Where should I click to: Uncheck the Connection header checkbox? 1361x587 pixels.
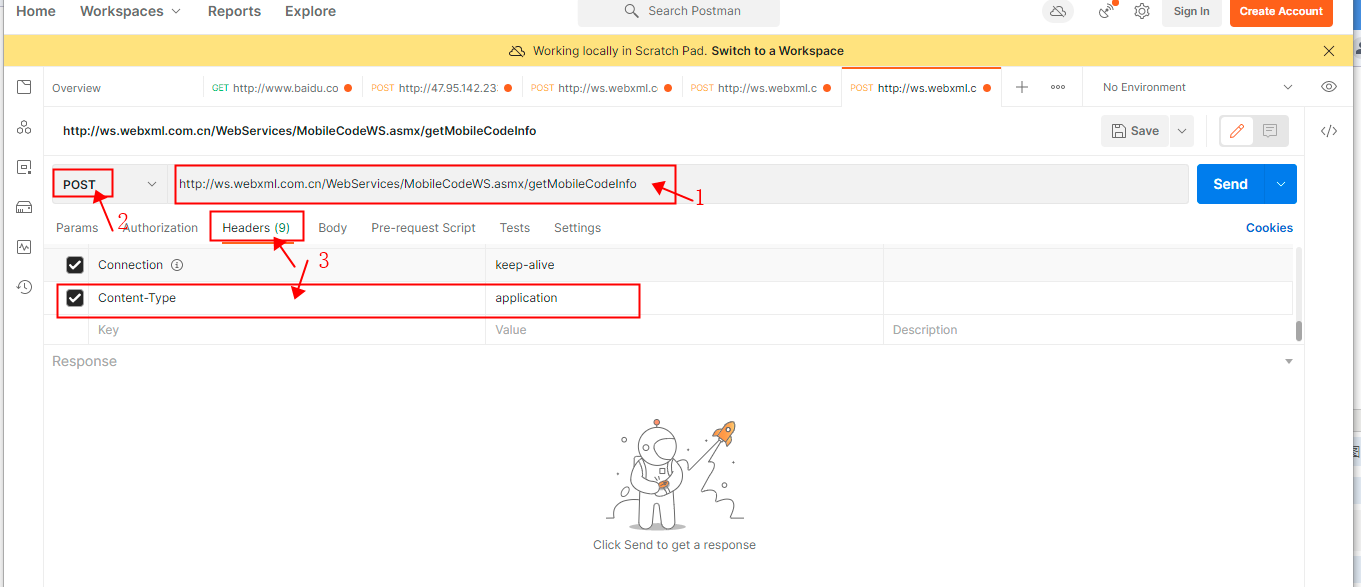(75, 265)
